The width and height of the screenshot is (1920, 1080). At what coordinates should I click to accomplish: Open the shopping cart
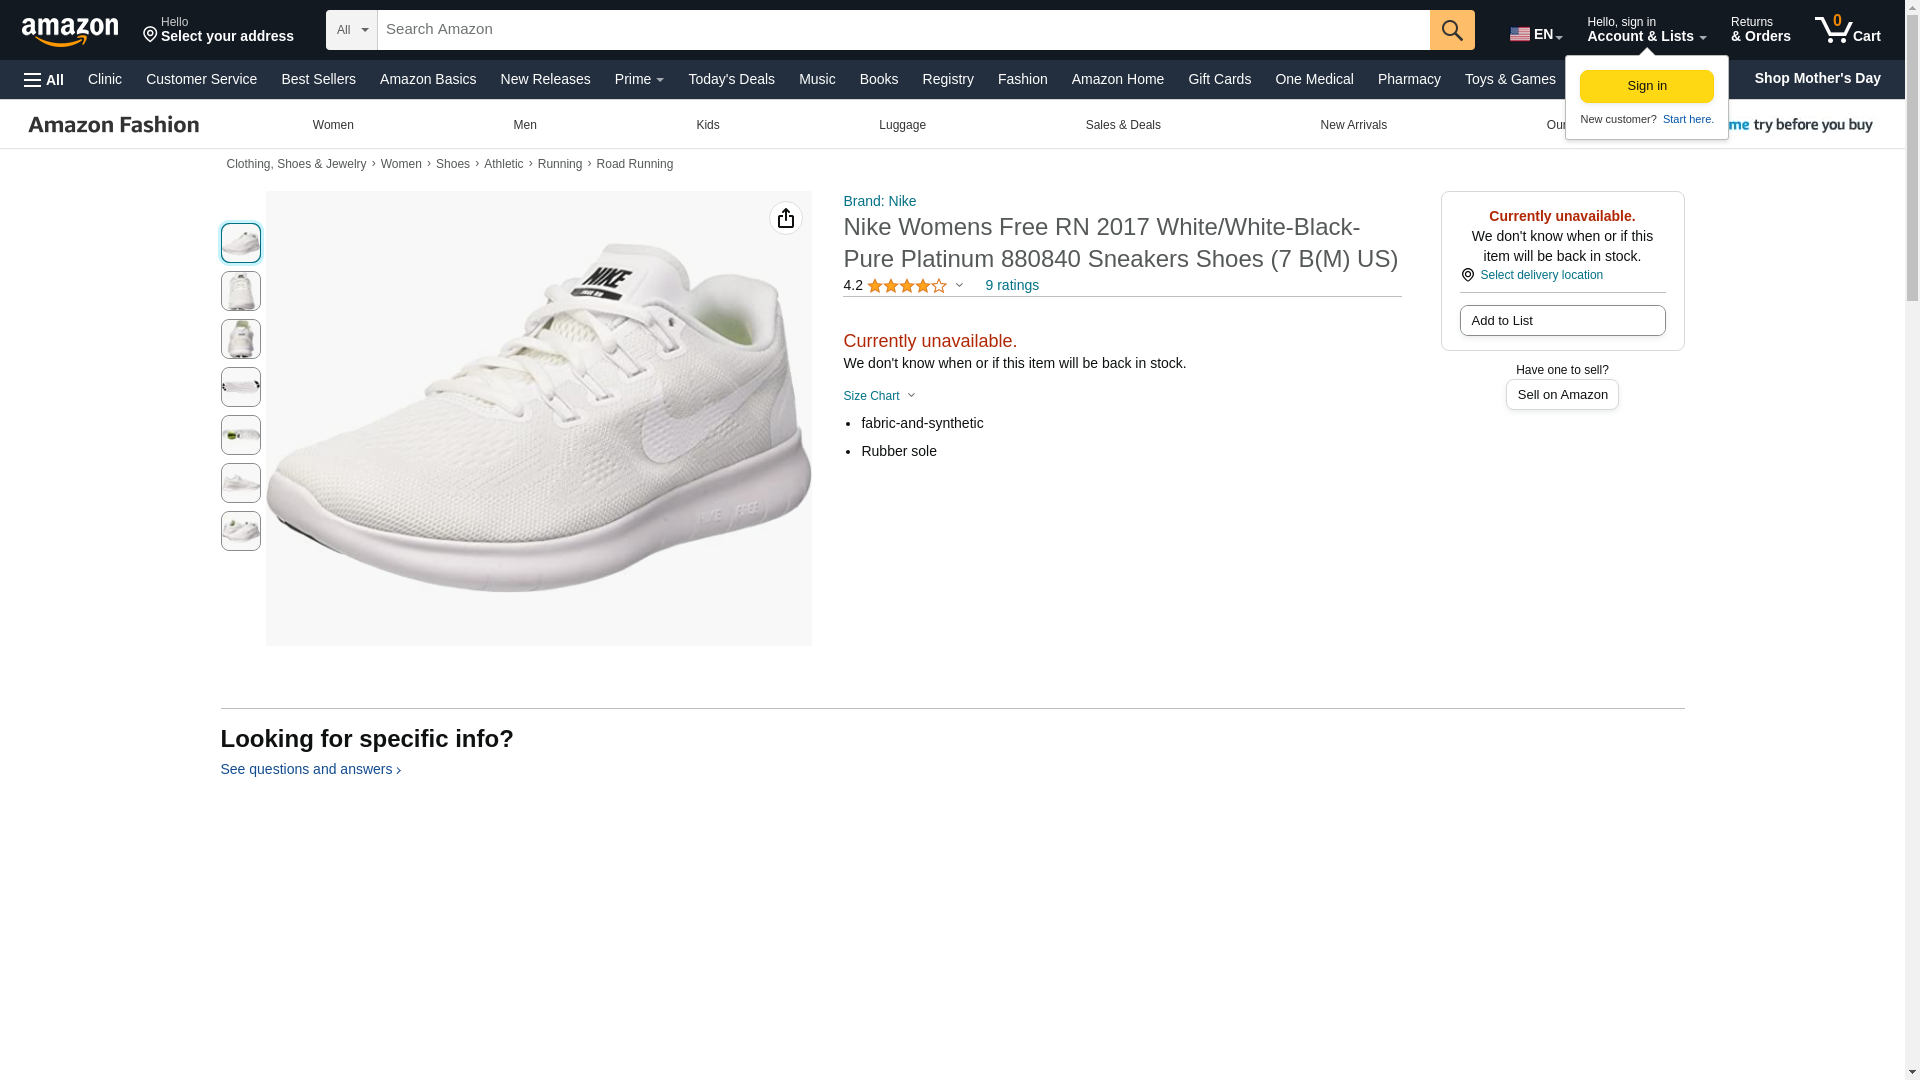point(1847,30)
